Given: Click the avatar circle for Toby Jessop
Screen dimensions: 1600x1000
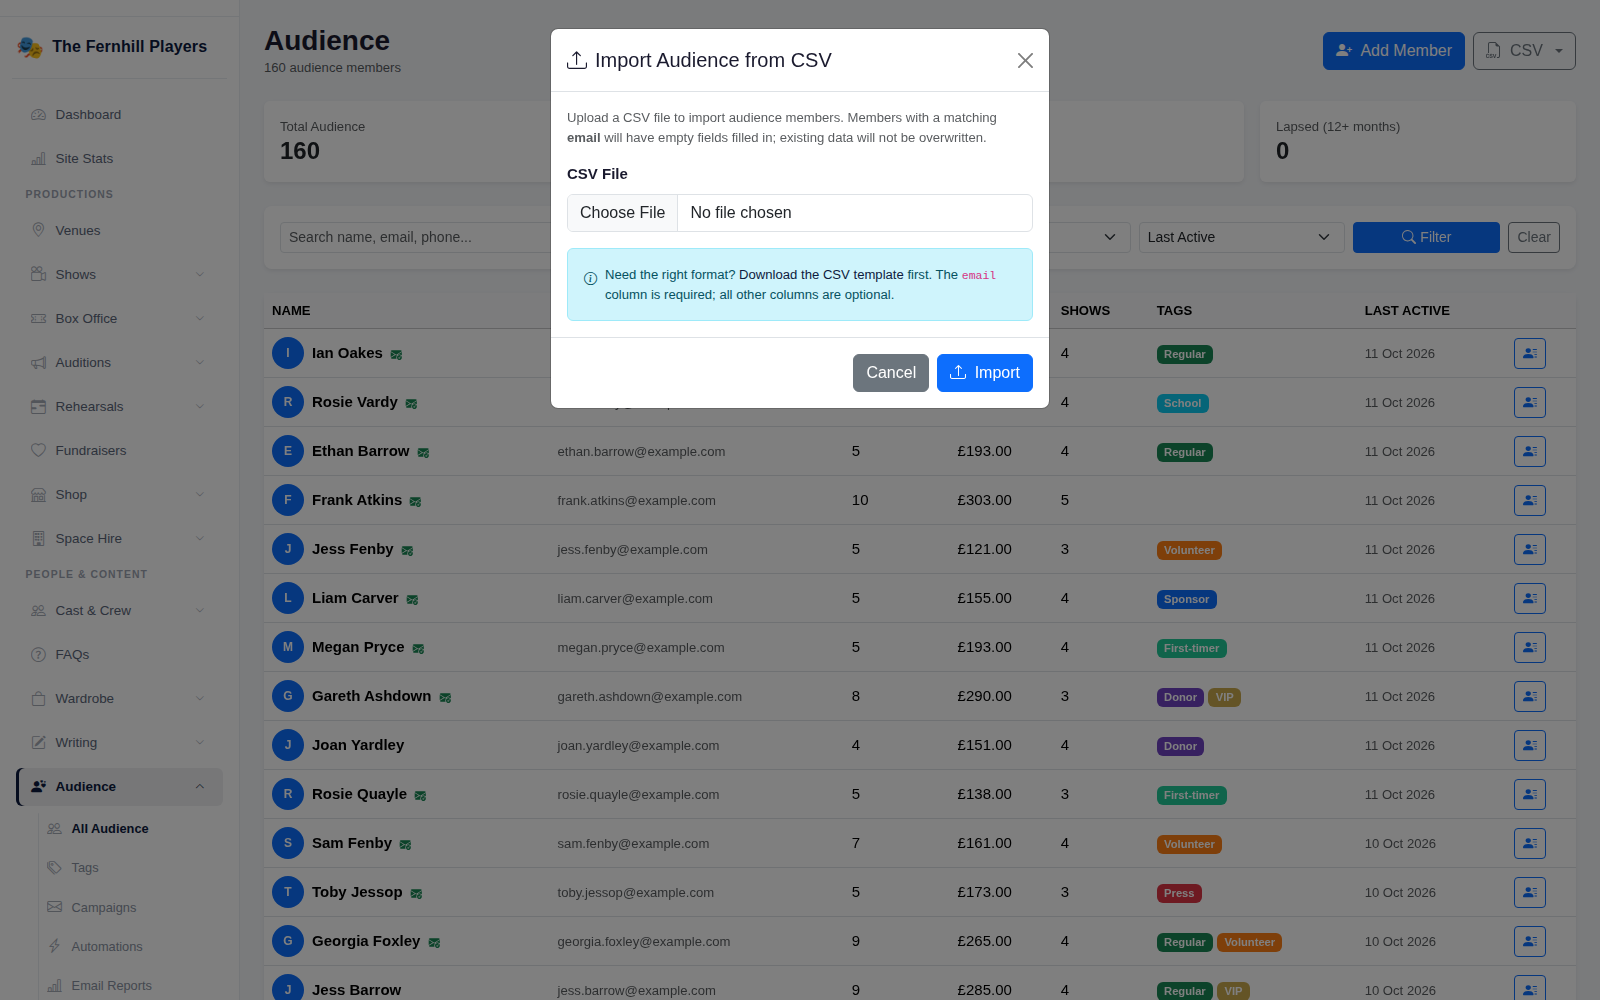Looking at the screenshot, I should 288,892.
